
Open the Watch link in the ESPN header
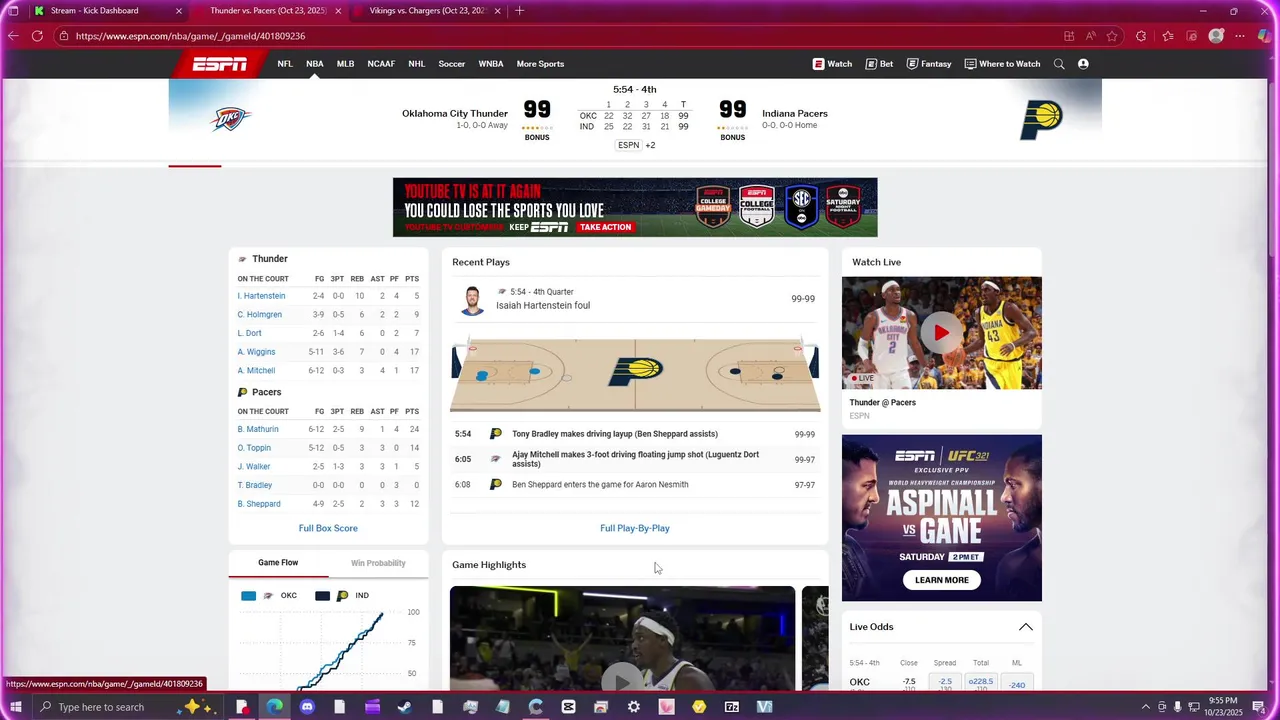[832, 64]
